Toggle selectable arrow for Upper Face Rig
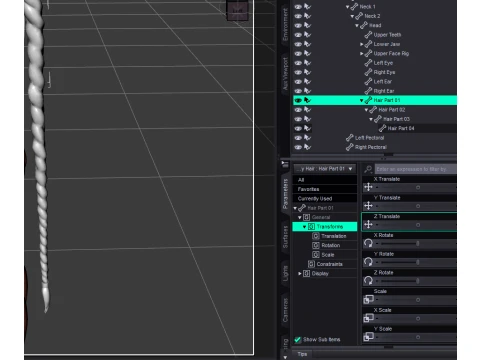Image resolution: width=480 pixels, height=360 pixels. click(307, 53)
